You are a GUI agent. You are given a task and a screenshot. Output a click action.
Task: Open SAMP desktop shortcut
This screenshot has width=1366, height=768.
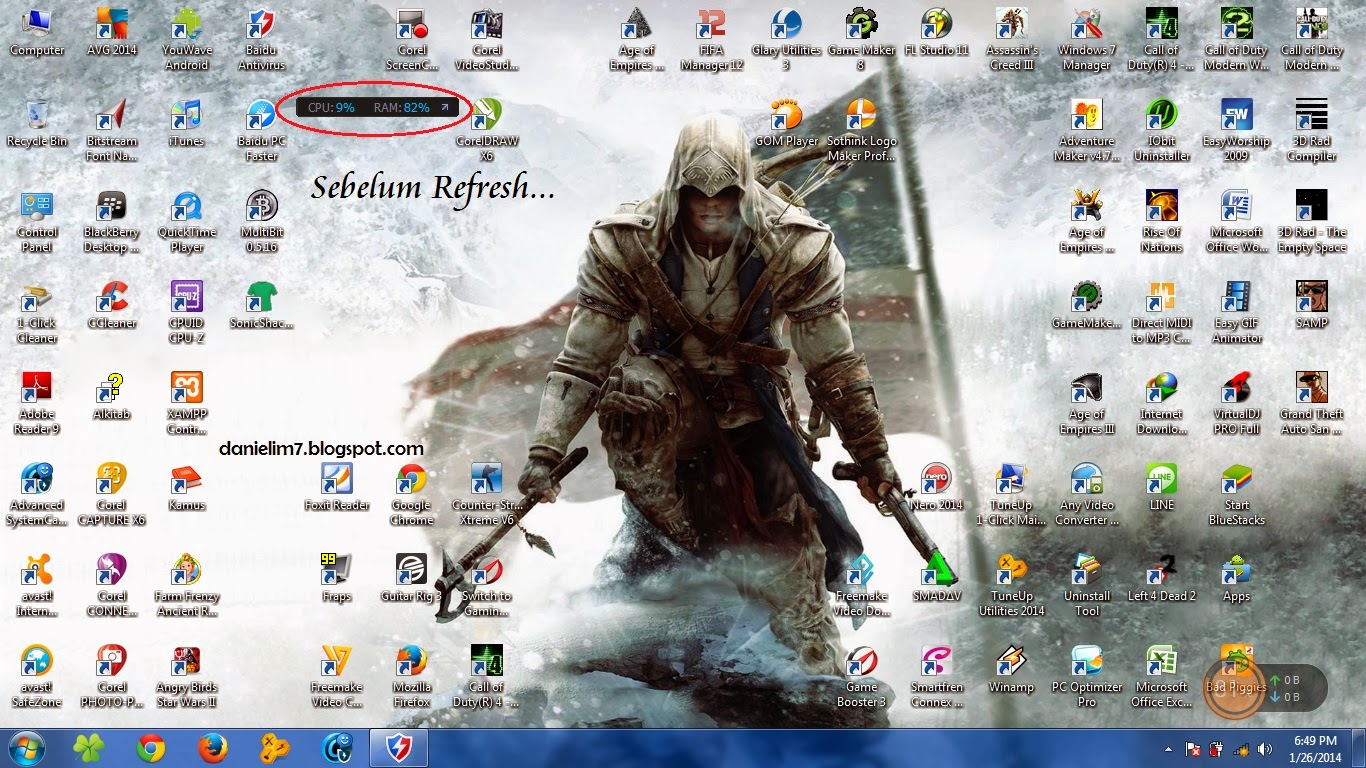point(1312,305)
